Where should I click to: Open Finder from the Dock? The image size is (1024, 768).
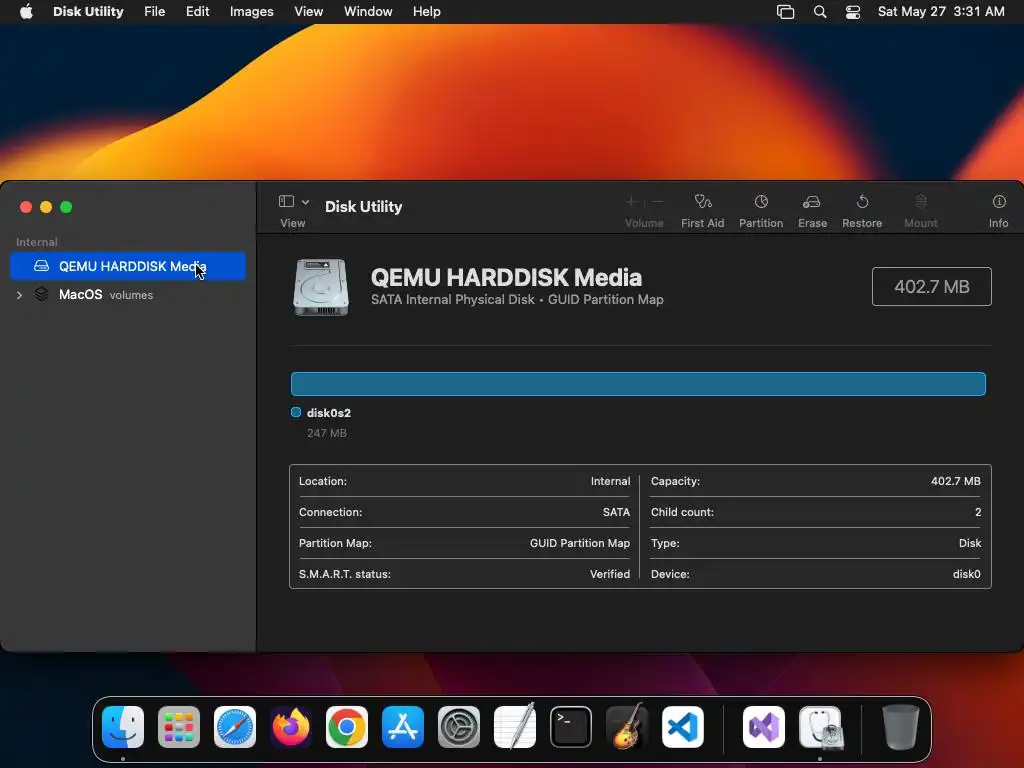coord(123,727)
